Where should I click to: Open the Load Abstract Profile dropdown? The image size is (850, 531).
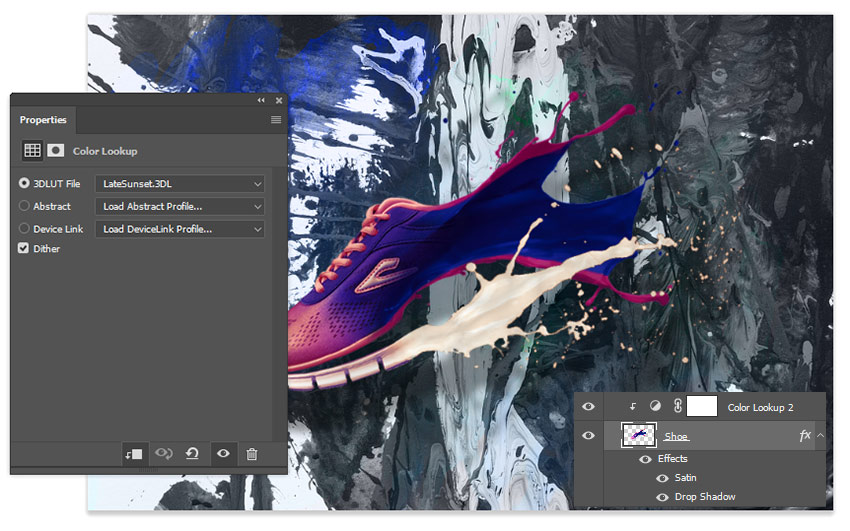(180, 206)
